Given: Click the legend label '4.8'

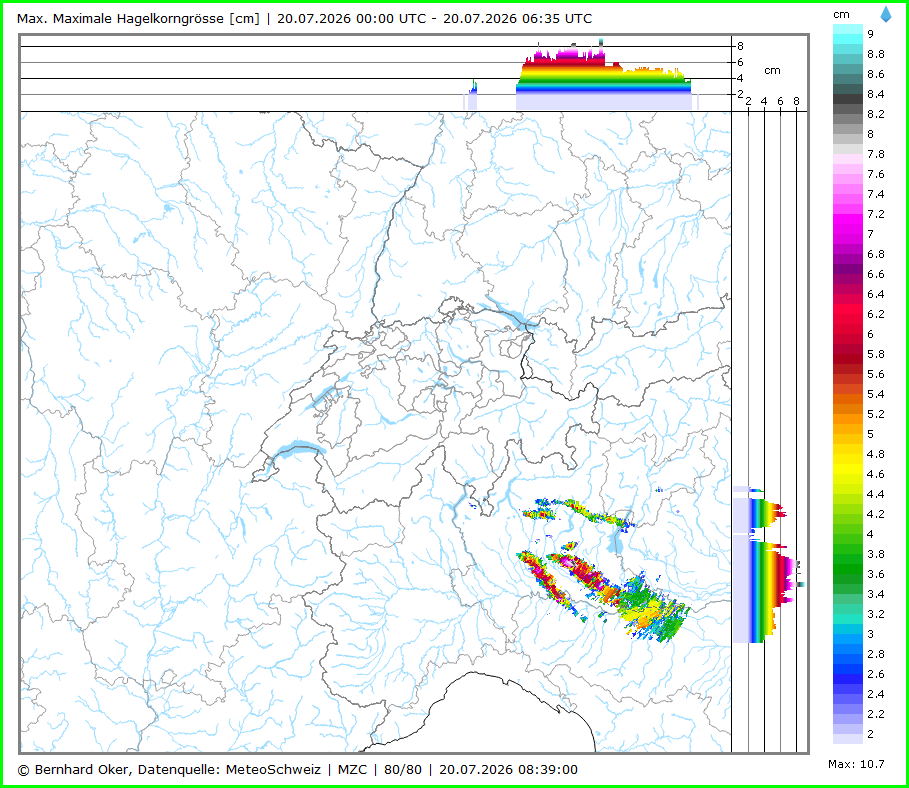Looking at the screenshot, I should 876,454.
